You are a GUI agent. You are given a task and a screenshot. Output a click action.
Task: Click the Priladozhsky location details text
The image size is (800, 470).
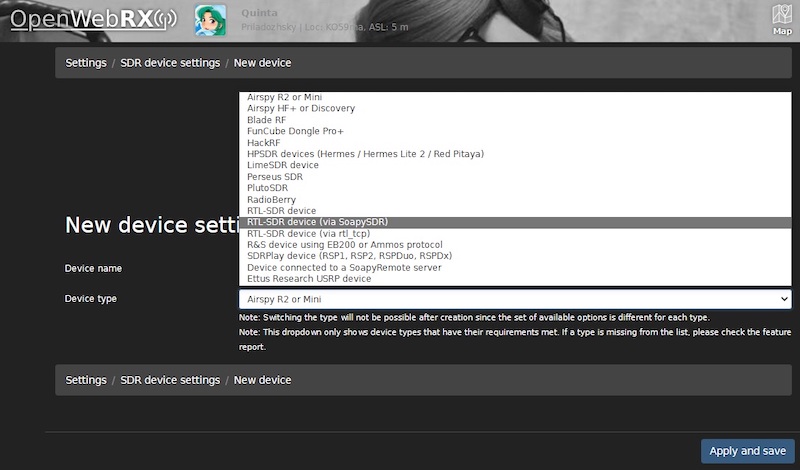click(x=324, y=27)
